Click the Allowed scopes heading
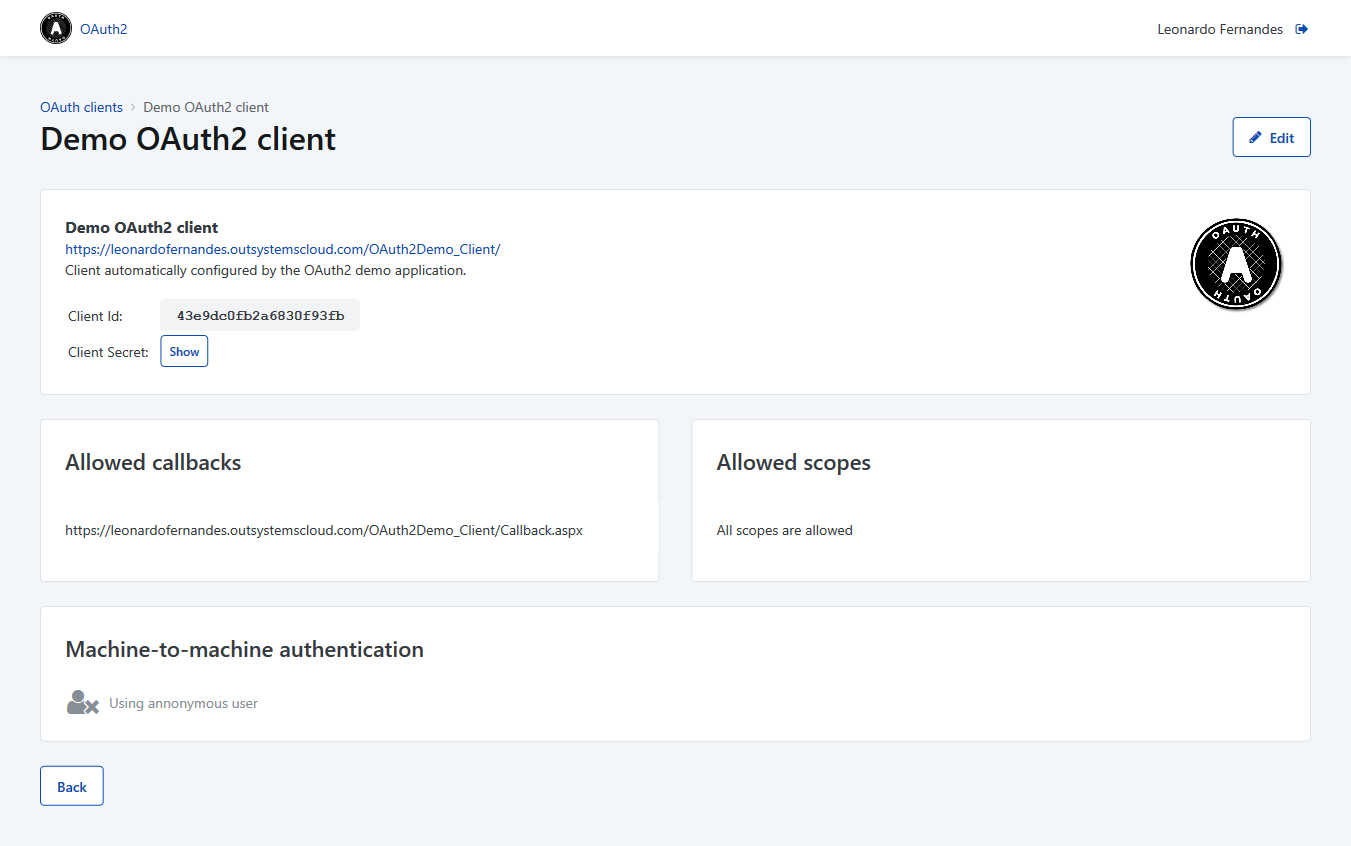Viewport: 1351px width, 846px height. click(x=794, y=462)
